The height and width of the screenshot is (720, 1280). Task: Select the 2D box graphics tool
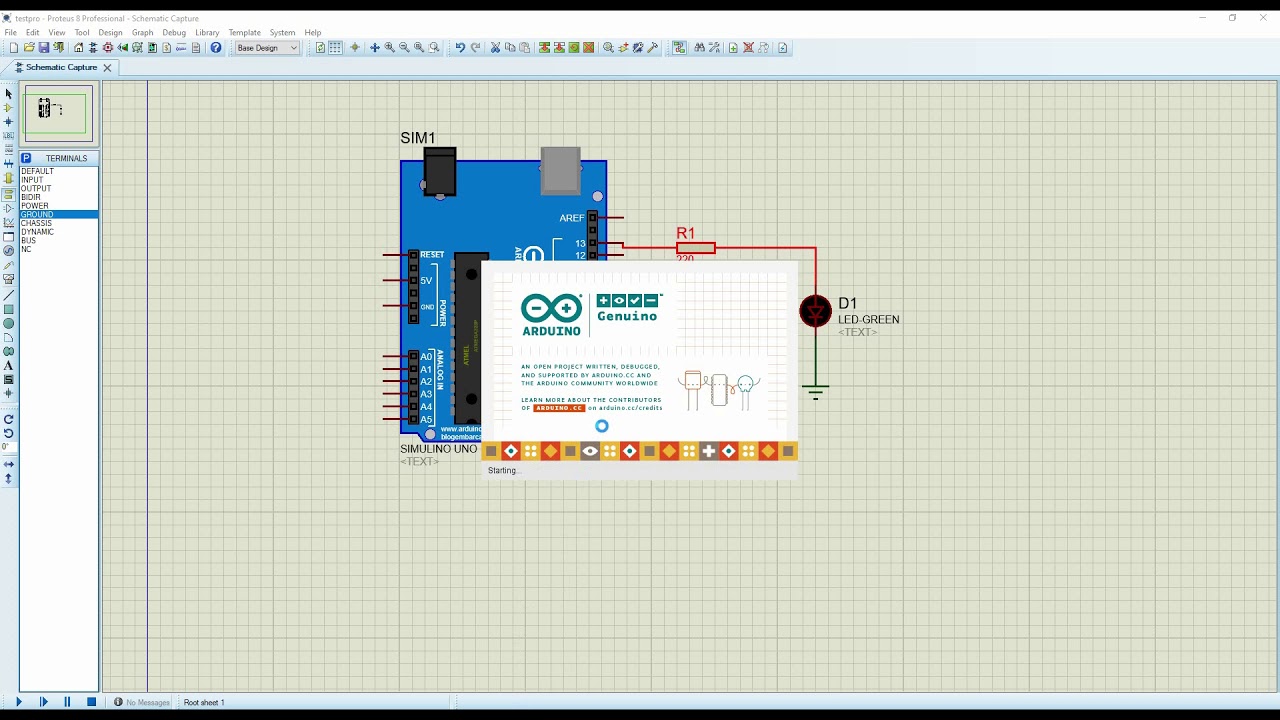tap(9, 309)
